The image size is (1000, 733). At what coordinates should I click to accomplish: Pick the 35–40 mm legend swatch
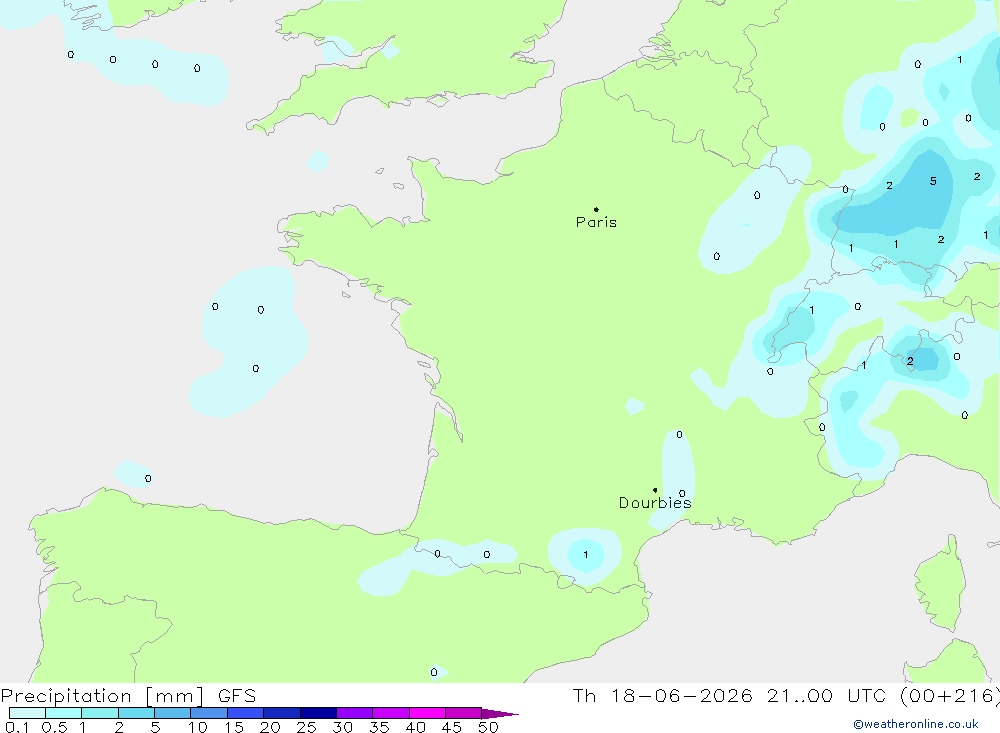click(x=390, y=713)
